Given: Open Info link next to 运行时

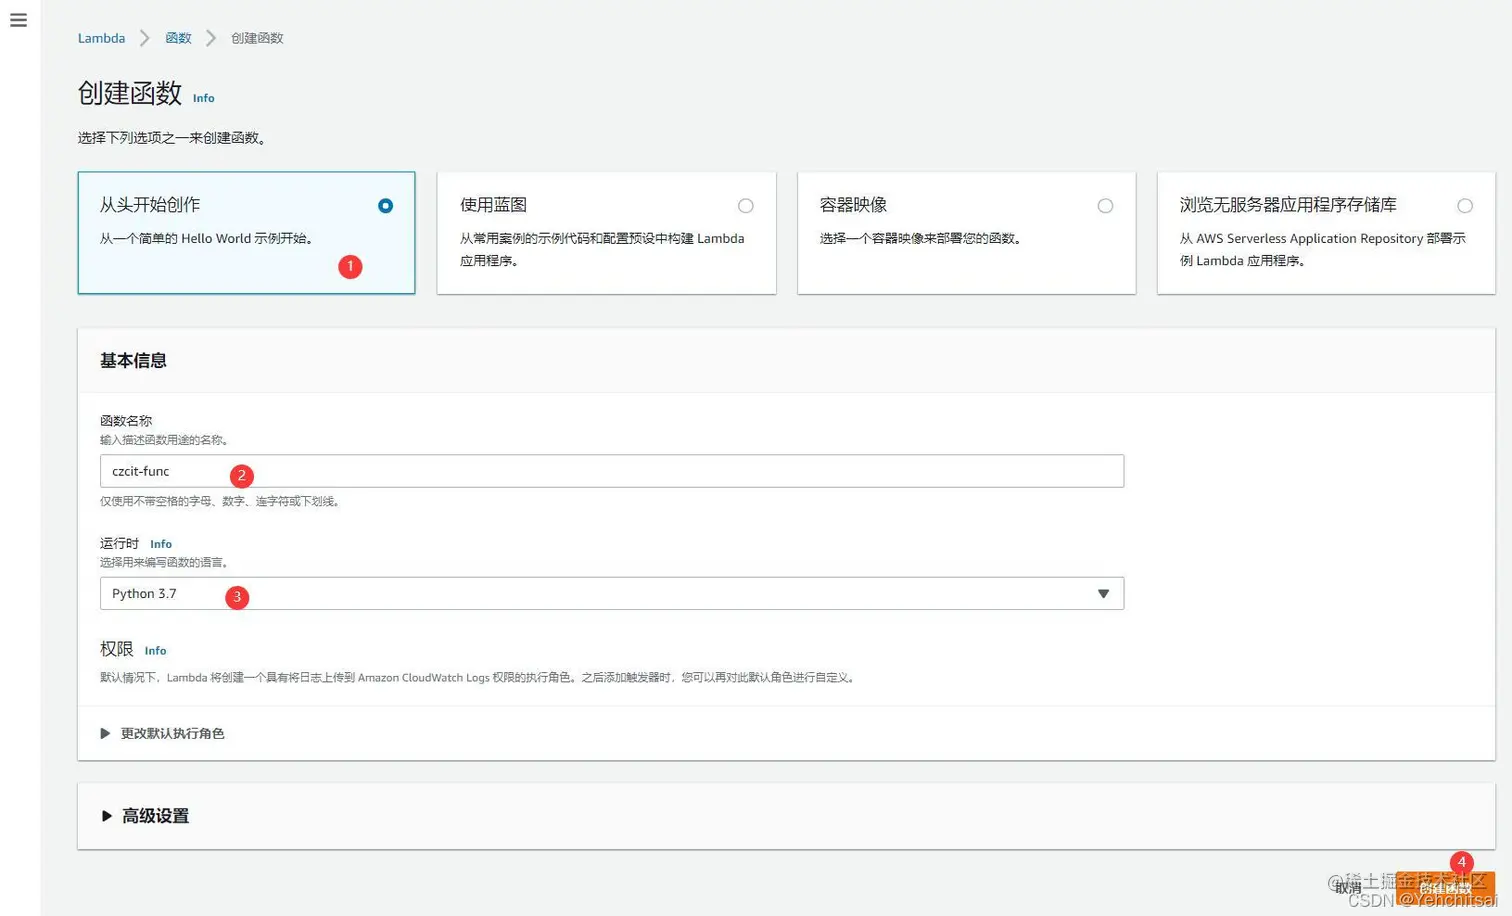Looking at the screenshot, I should point(161,544).
